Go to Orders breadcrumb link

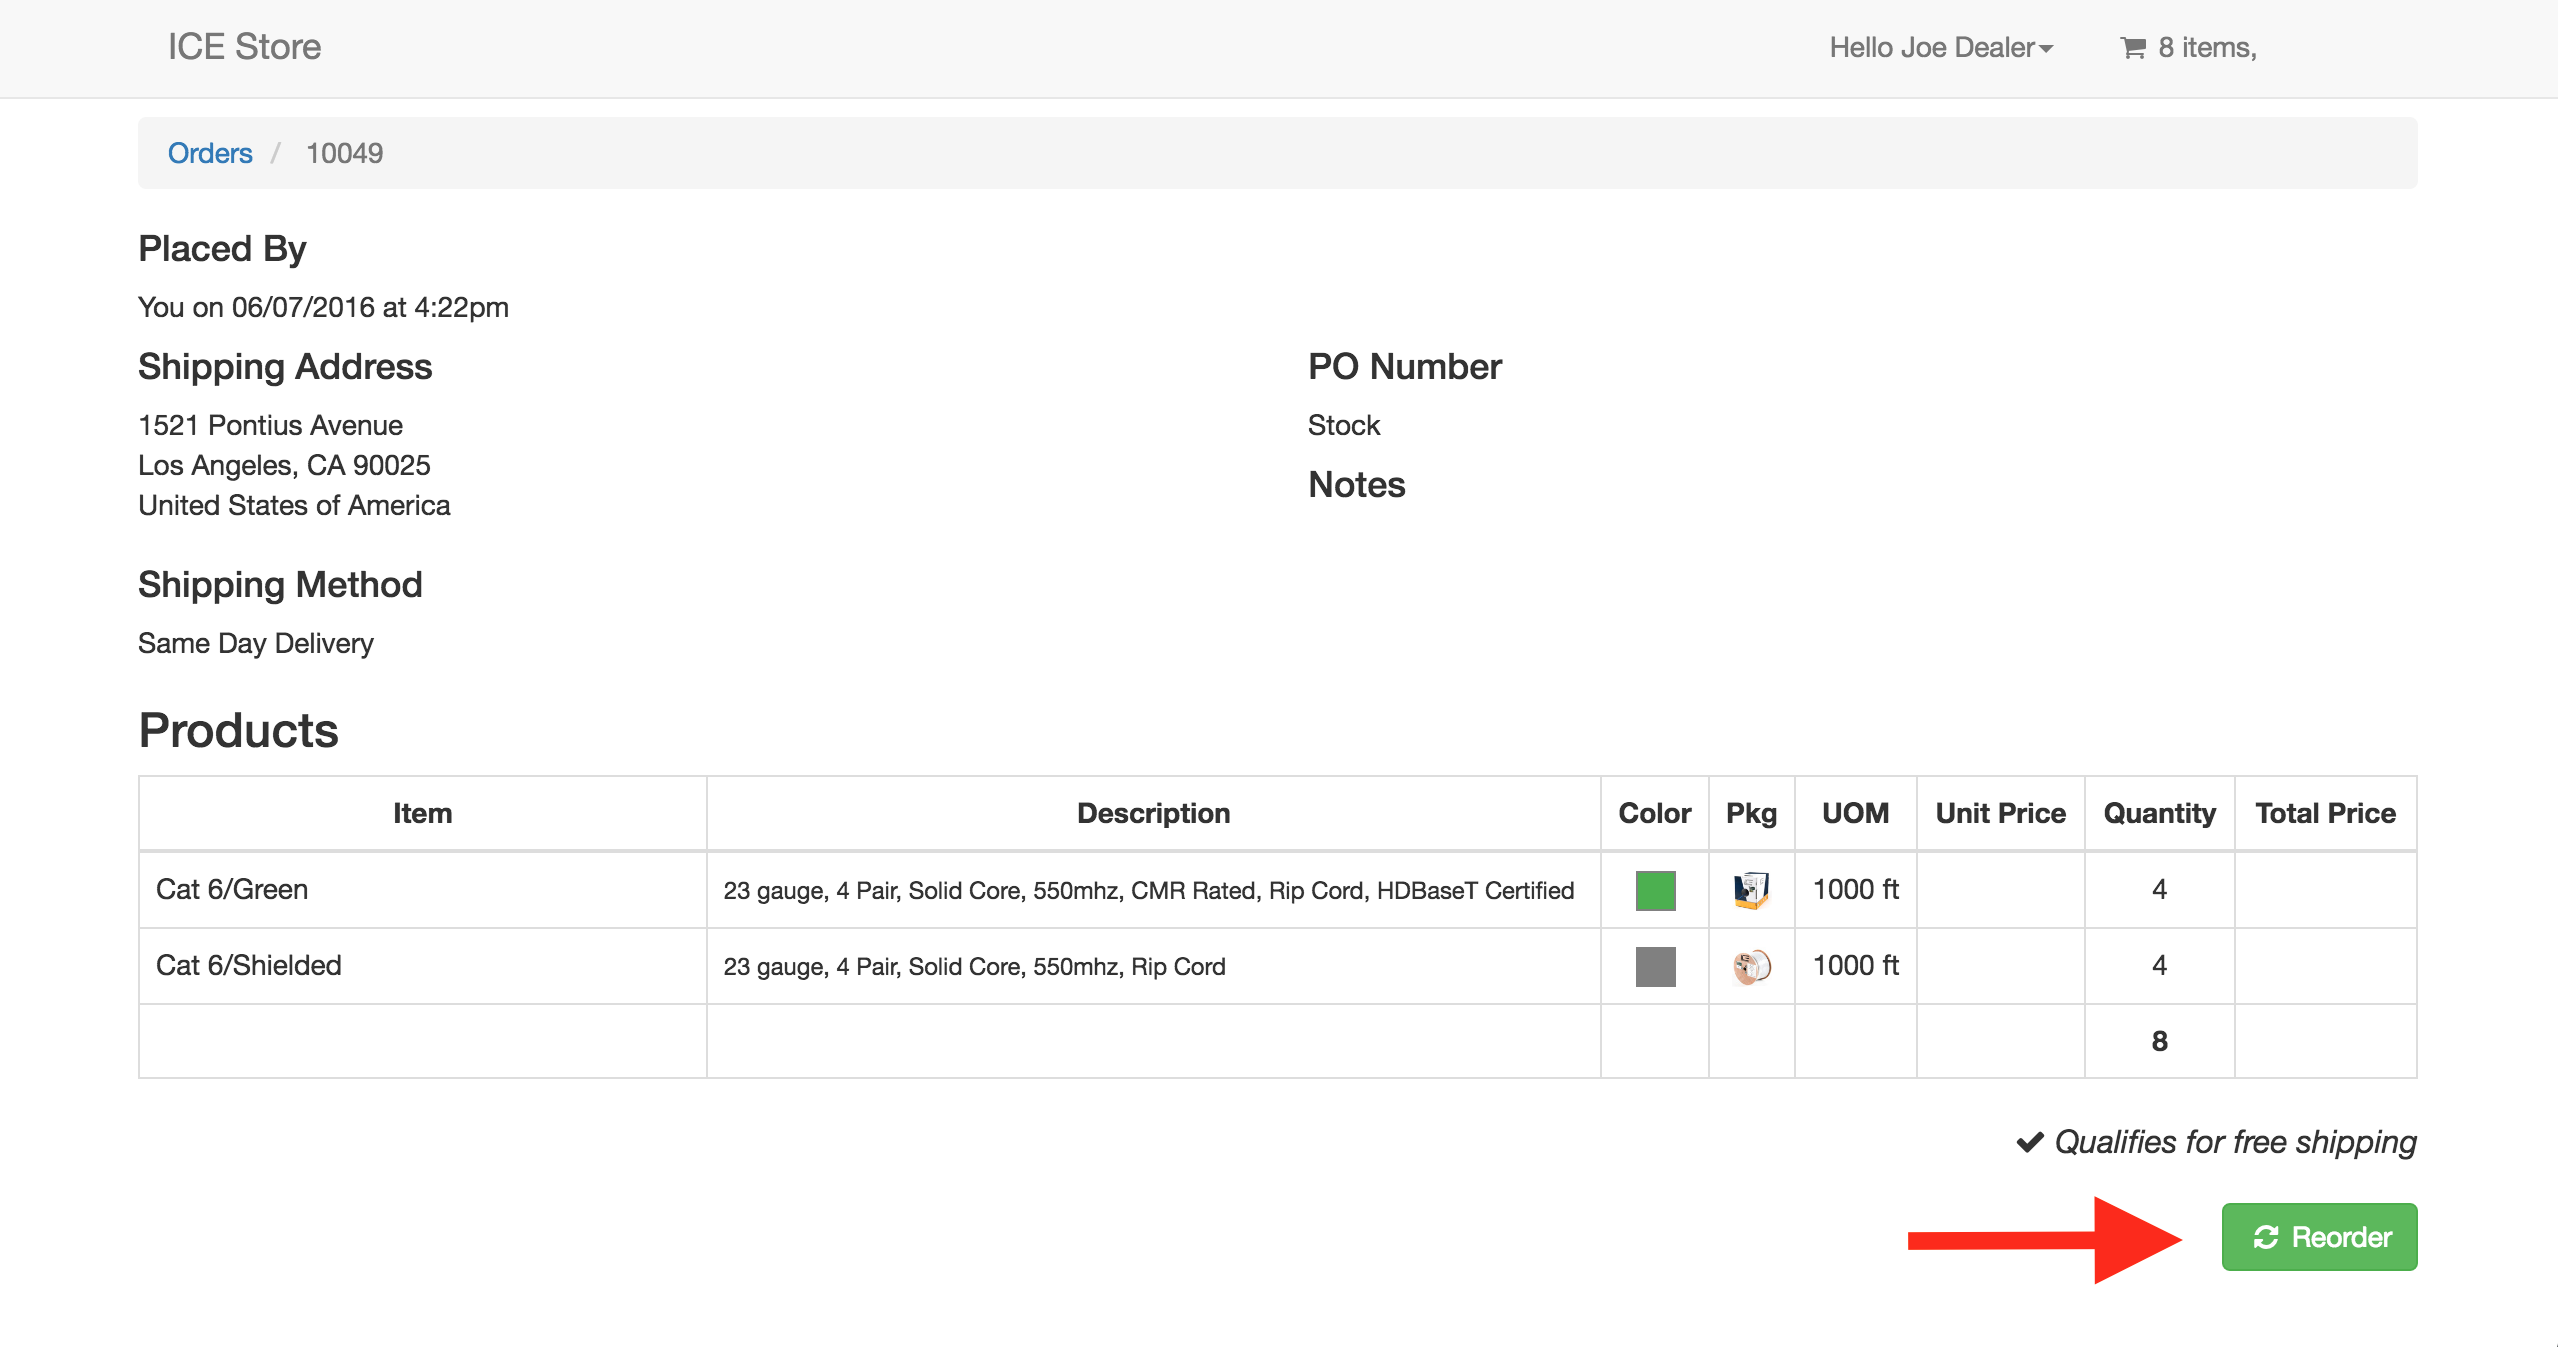point(210,153)
